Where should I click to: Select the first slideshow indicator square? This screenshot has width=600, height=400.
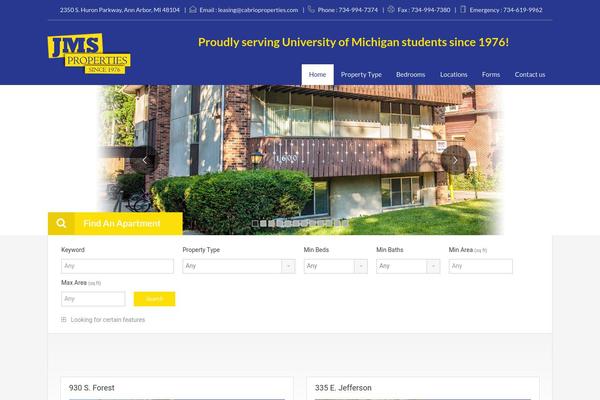pos(255,224)
